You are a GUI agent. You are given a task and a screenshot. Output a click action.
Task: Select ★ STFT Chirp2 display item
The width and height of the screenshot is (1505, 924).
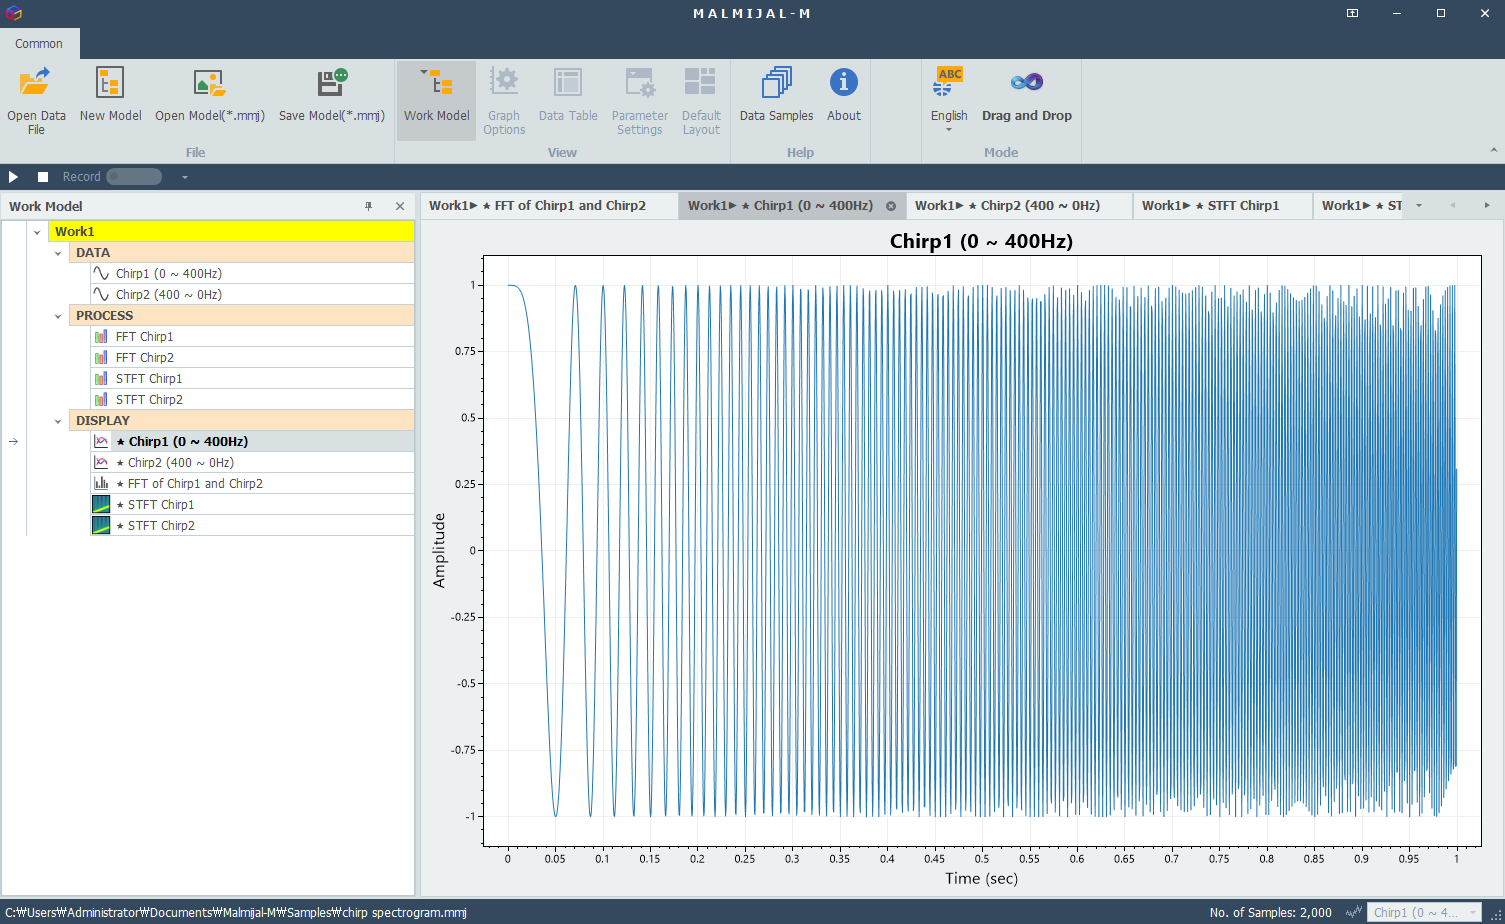coord(252,526)
